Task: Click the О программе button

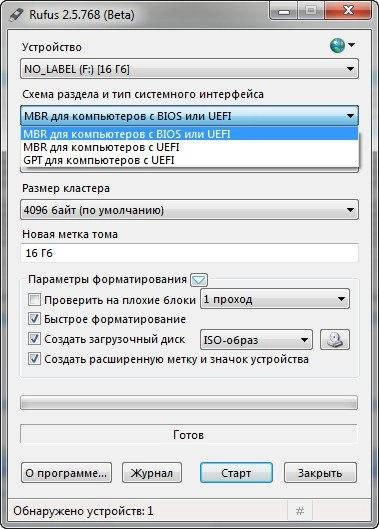Action: point(66,473)
